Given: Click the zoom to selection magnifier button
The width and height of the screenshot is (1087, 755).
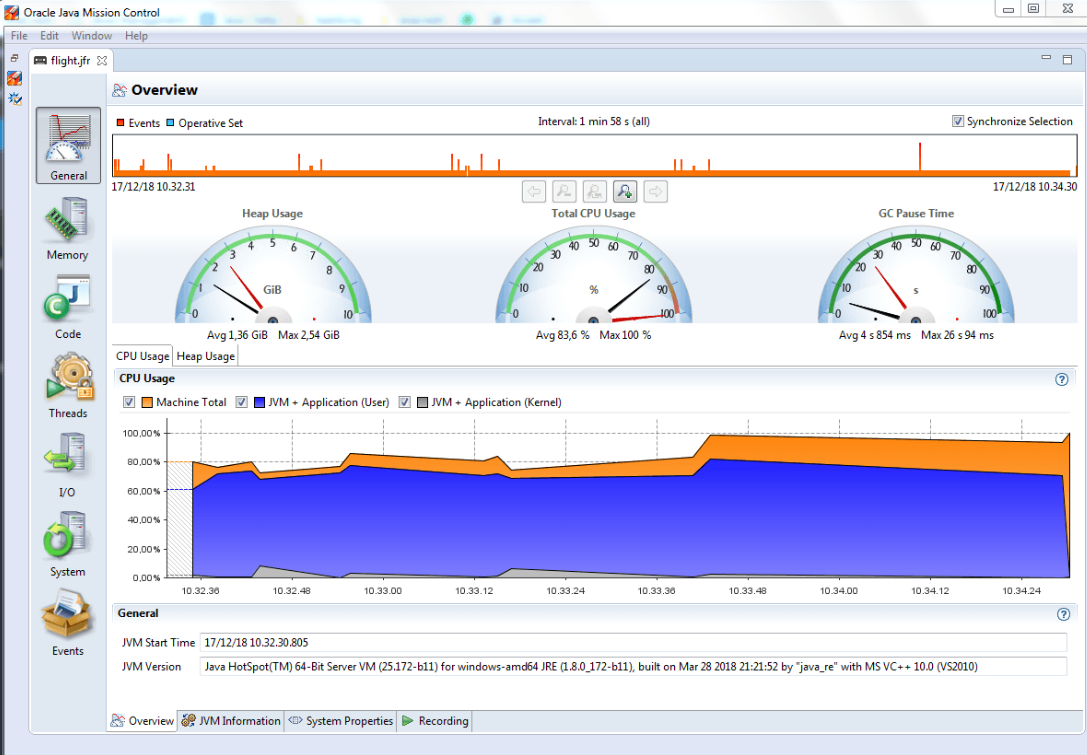Looking at the screenshot, I should [595, 191].
